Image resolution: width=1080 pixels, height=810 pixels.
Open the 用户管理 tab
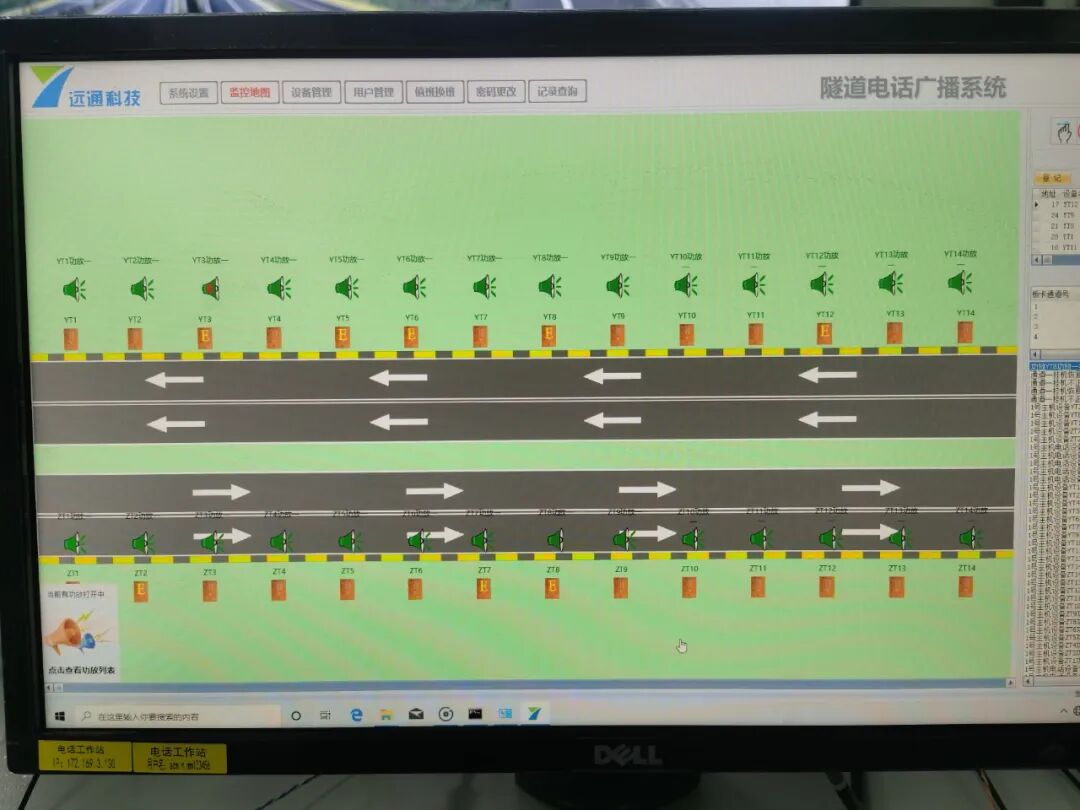[x=373, y=92]
